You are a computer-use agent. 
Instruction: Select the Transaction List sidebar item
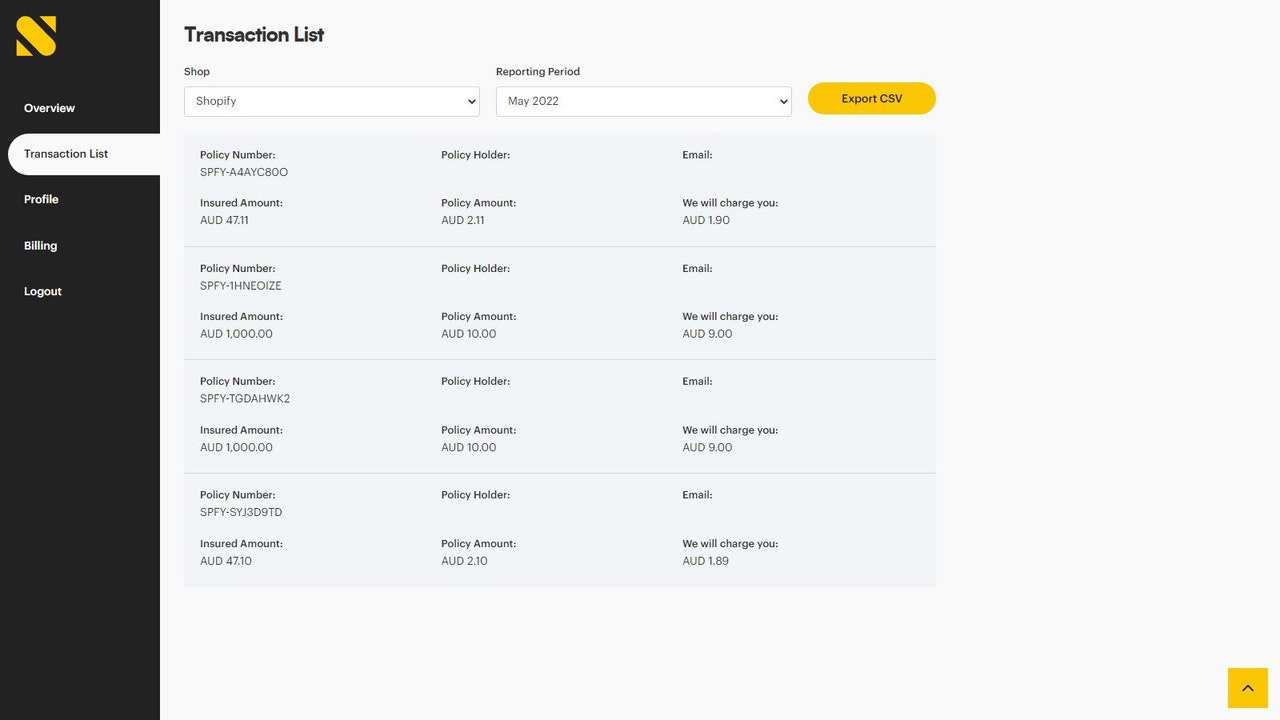(x=65, y=154)
